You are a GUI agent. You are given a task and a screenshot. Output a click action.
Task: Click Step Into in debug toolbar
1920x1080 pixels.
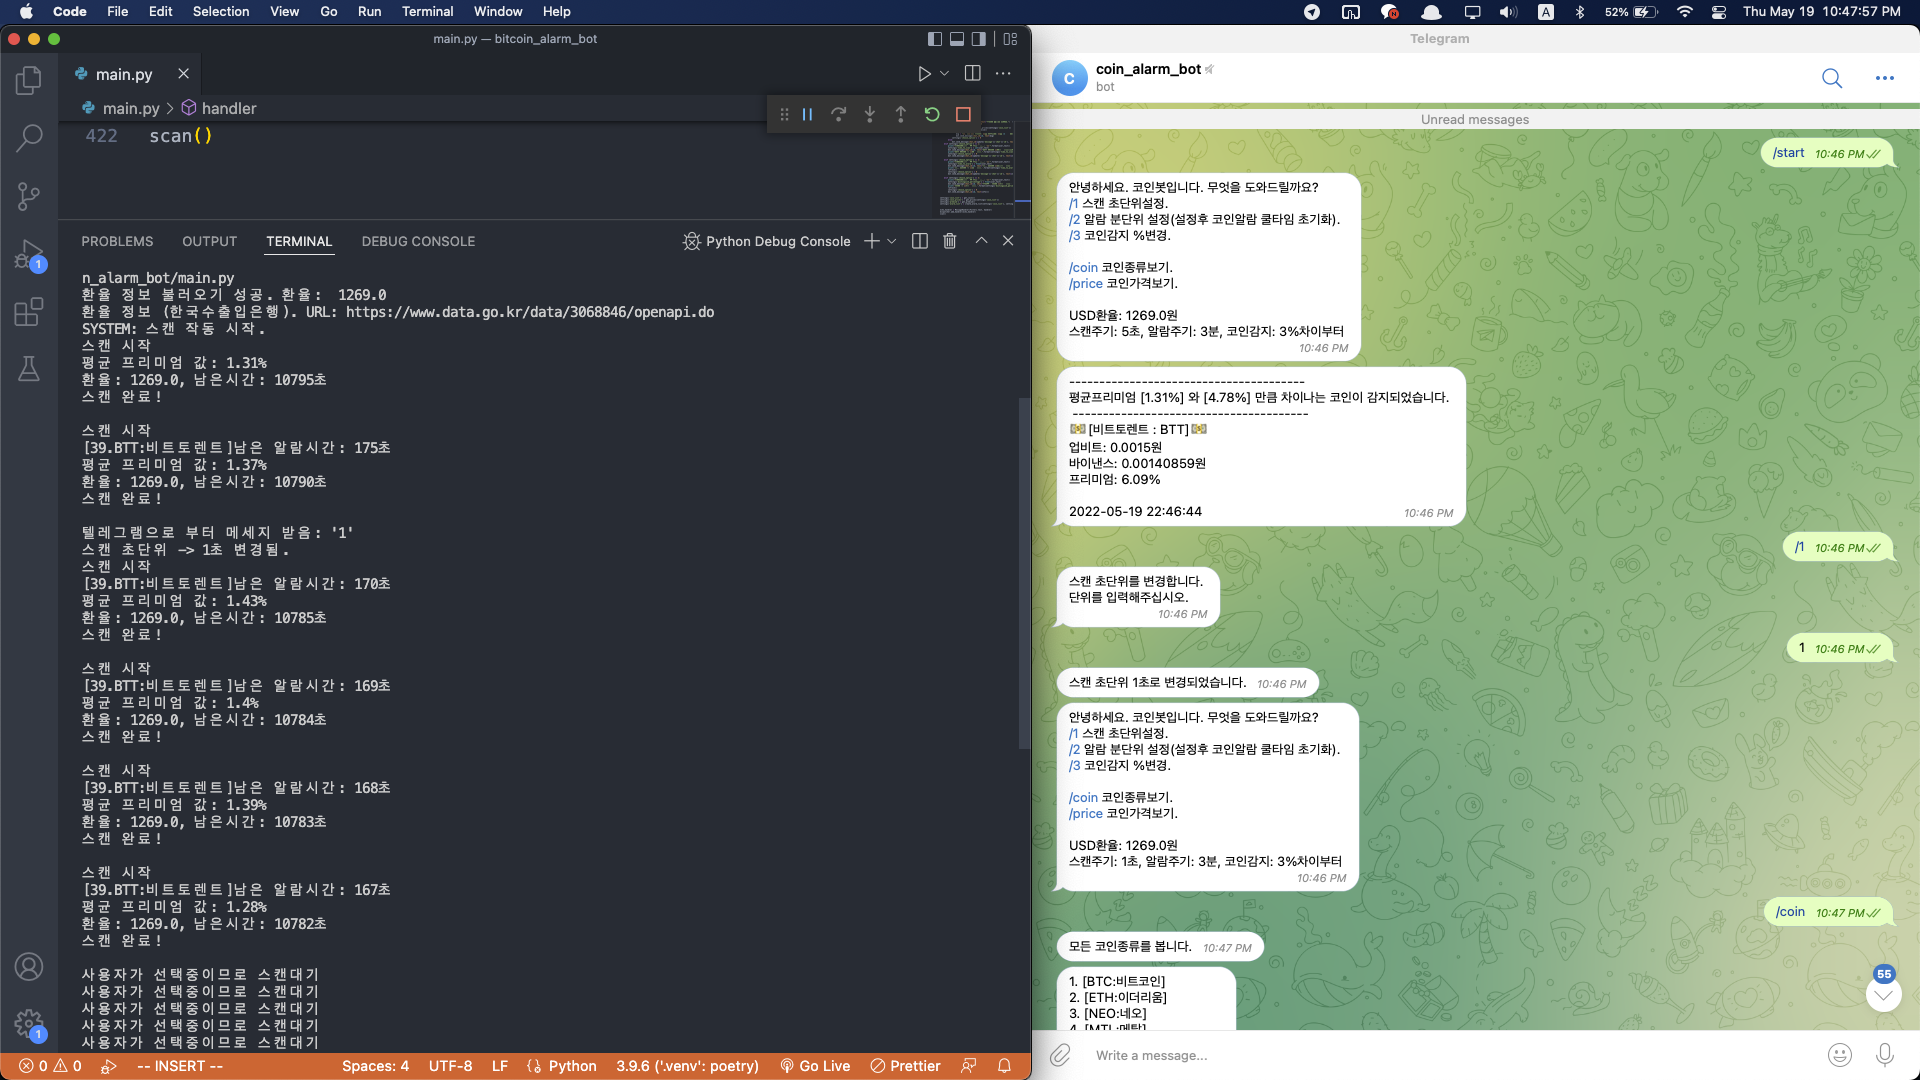(x=870, y=115)
